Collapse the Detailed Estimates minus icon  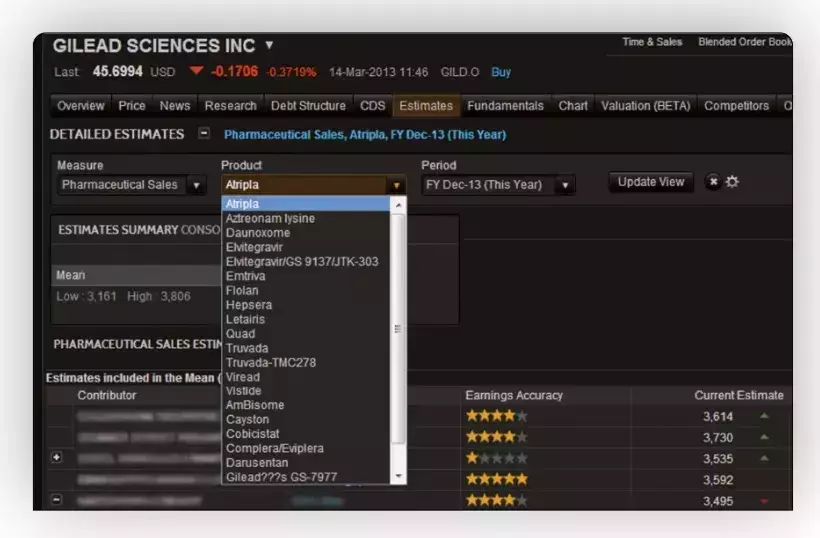204,133
